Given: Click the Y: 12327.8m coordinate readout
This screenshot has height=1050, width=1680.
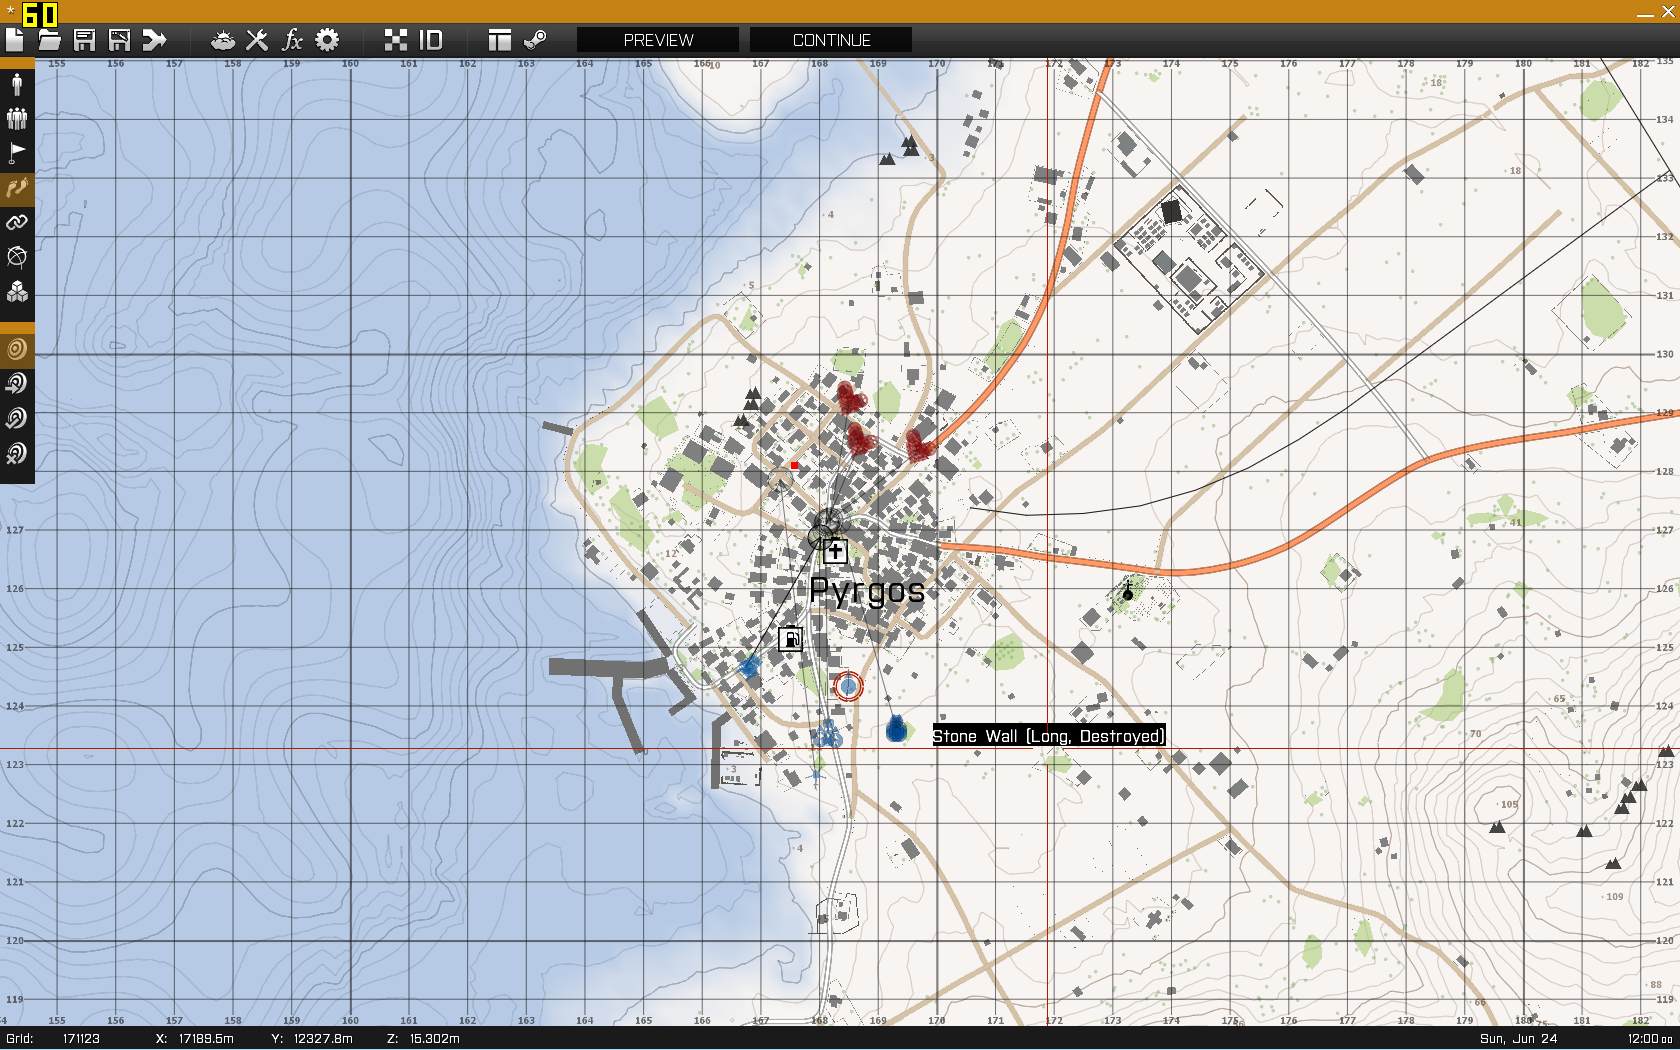Looking at the screenshot, I should coord(312,1038).
